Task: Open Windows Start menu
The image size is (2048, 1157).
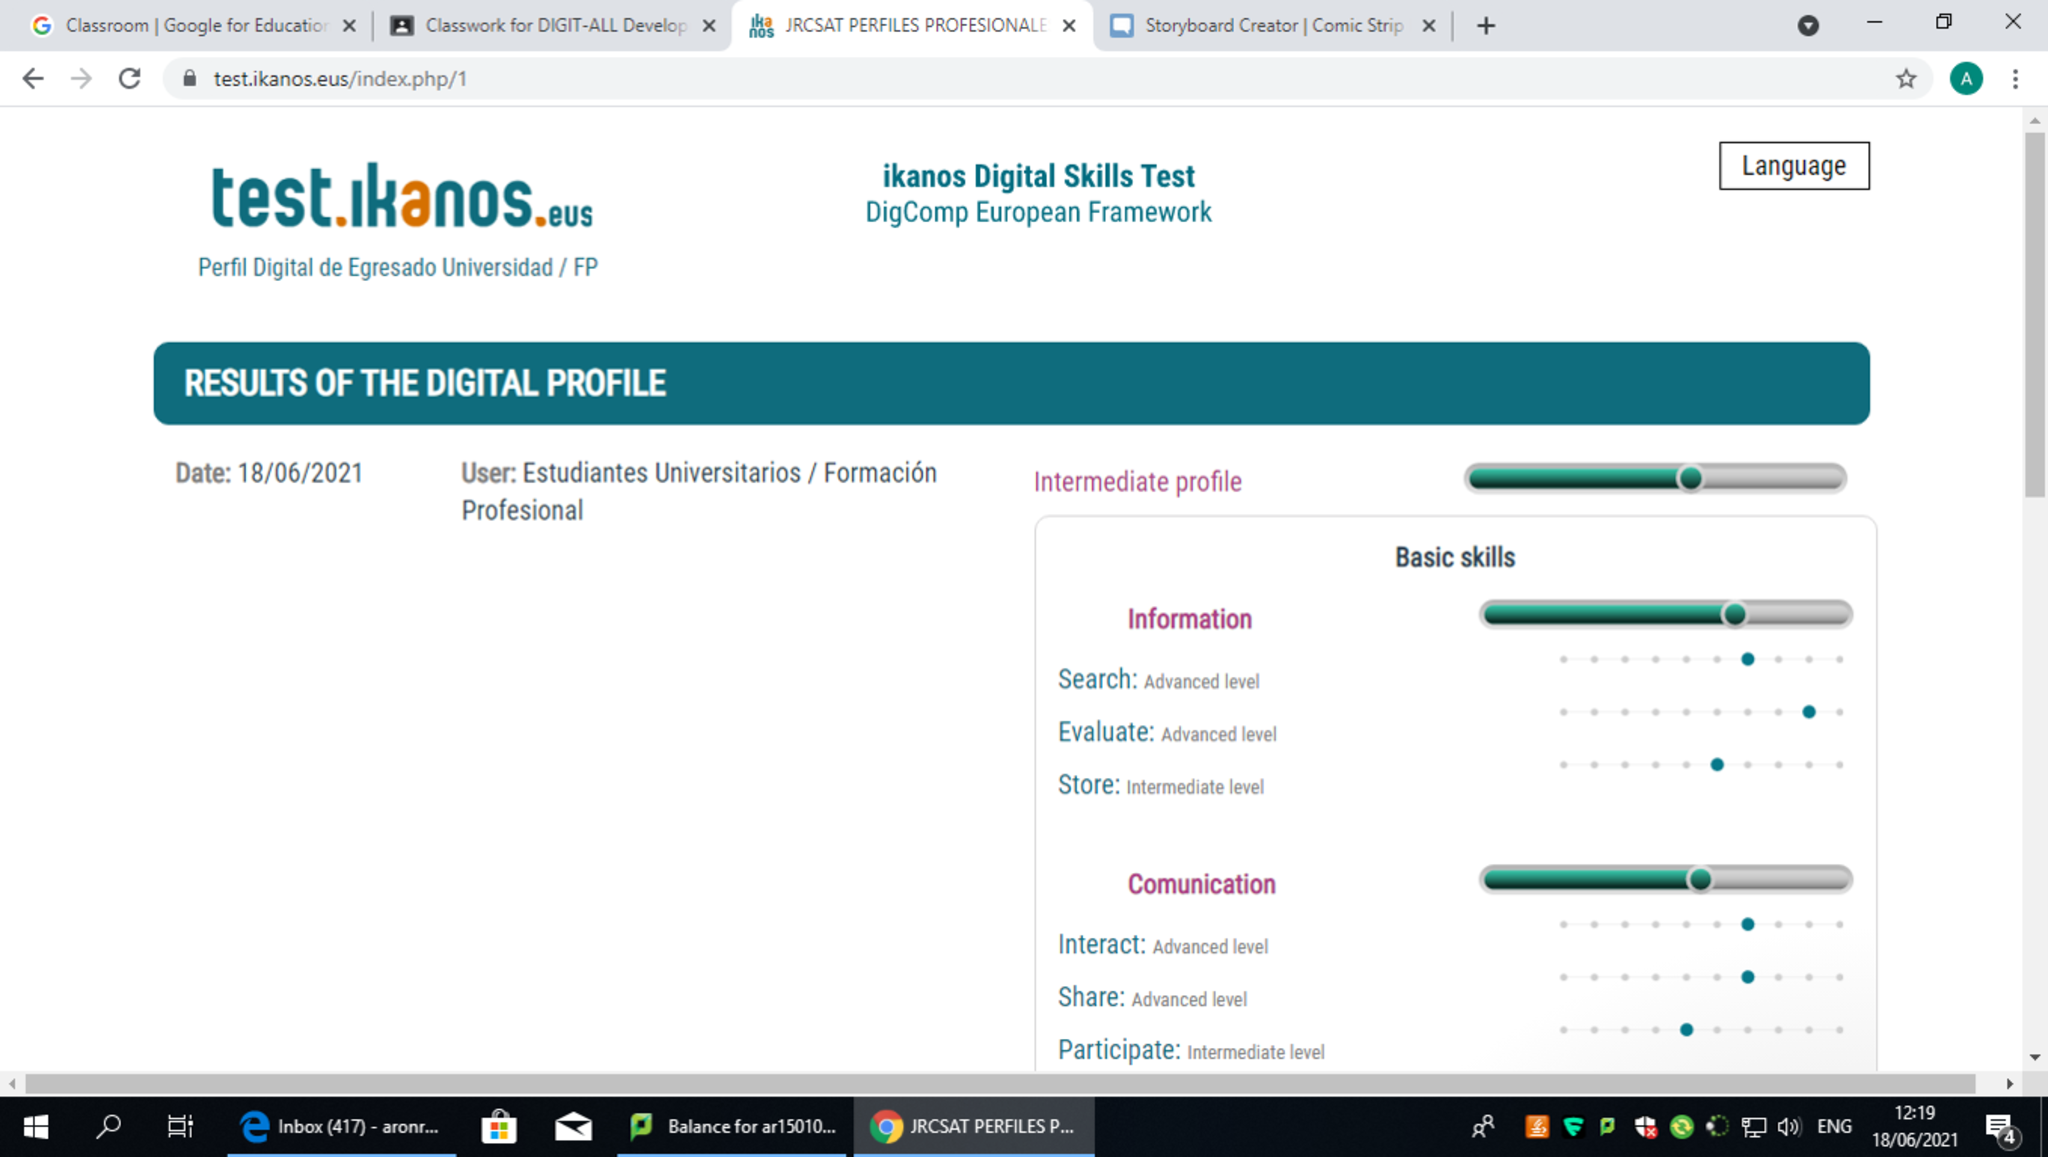Action: [x=36, y=1127]
